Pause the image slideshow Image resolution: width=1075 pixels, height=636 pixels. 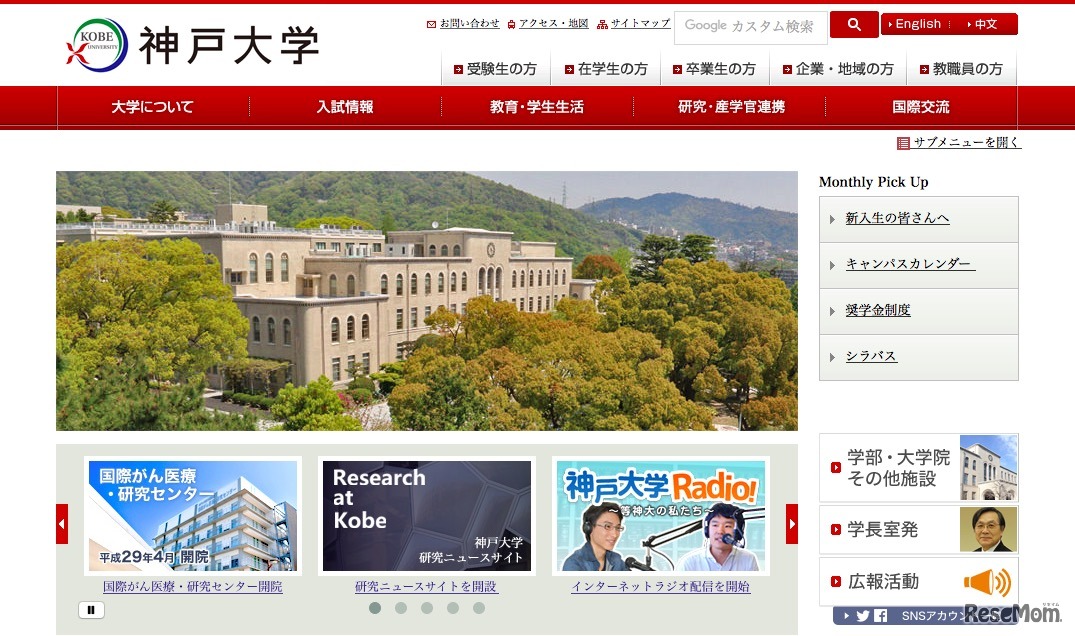pyautogui.click(x=91, y=610)
